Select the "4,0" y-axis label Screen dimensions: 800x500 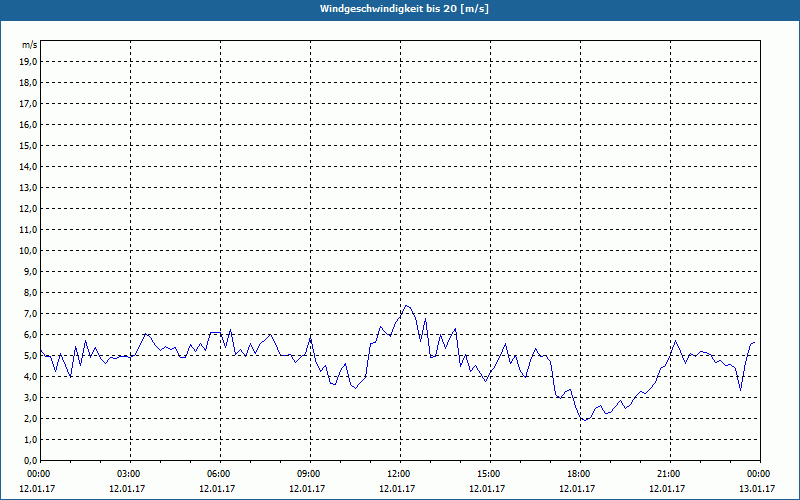[31, 377]
